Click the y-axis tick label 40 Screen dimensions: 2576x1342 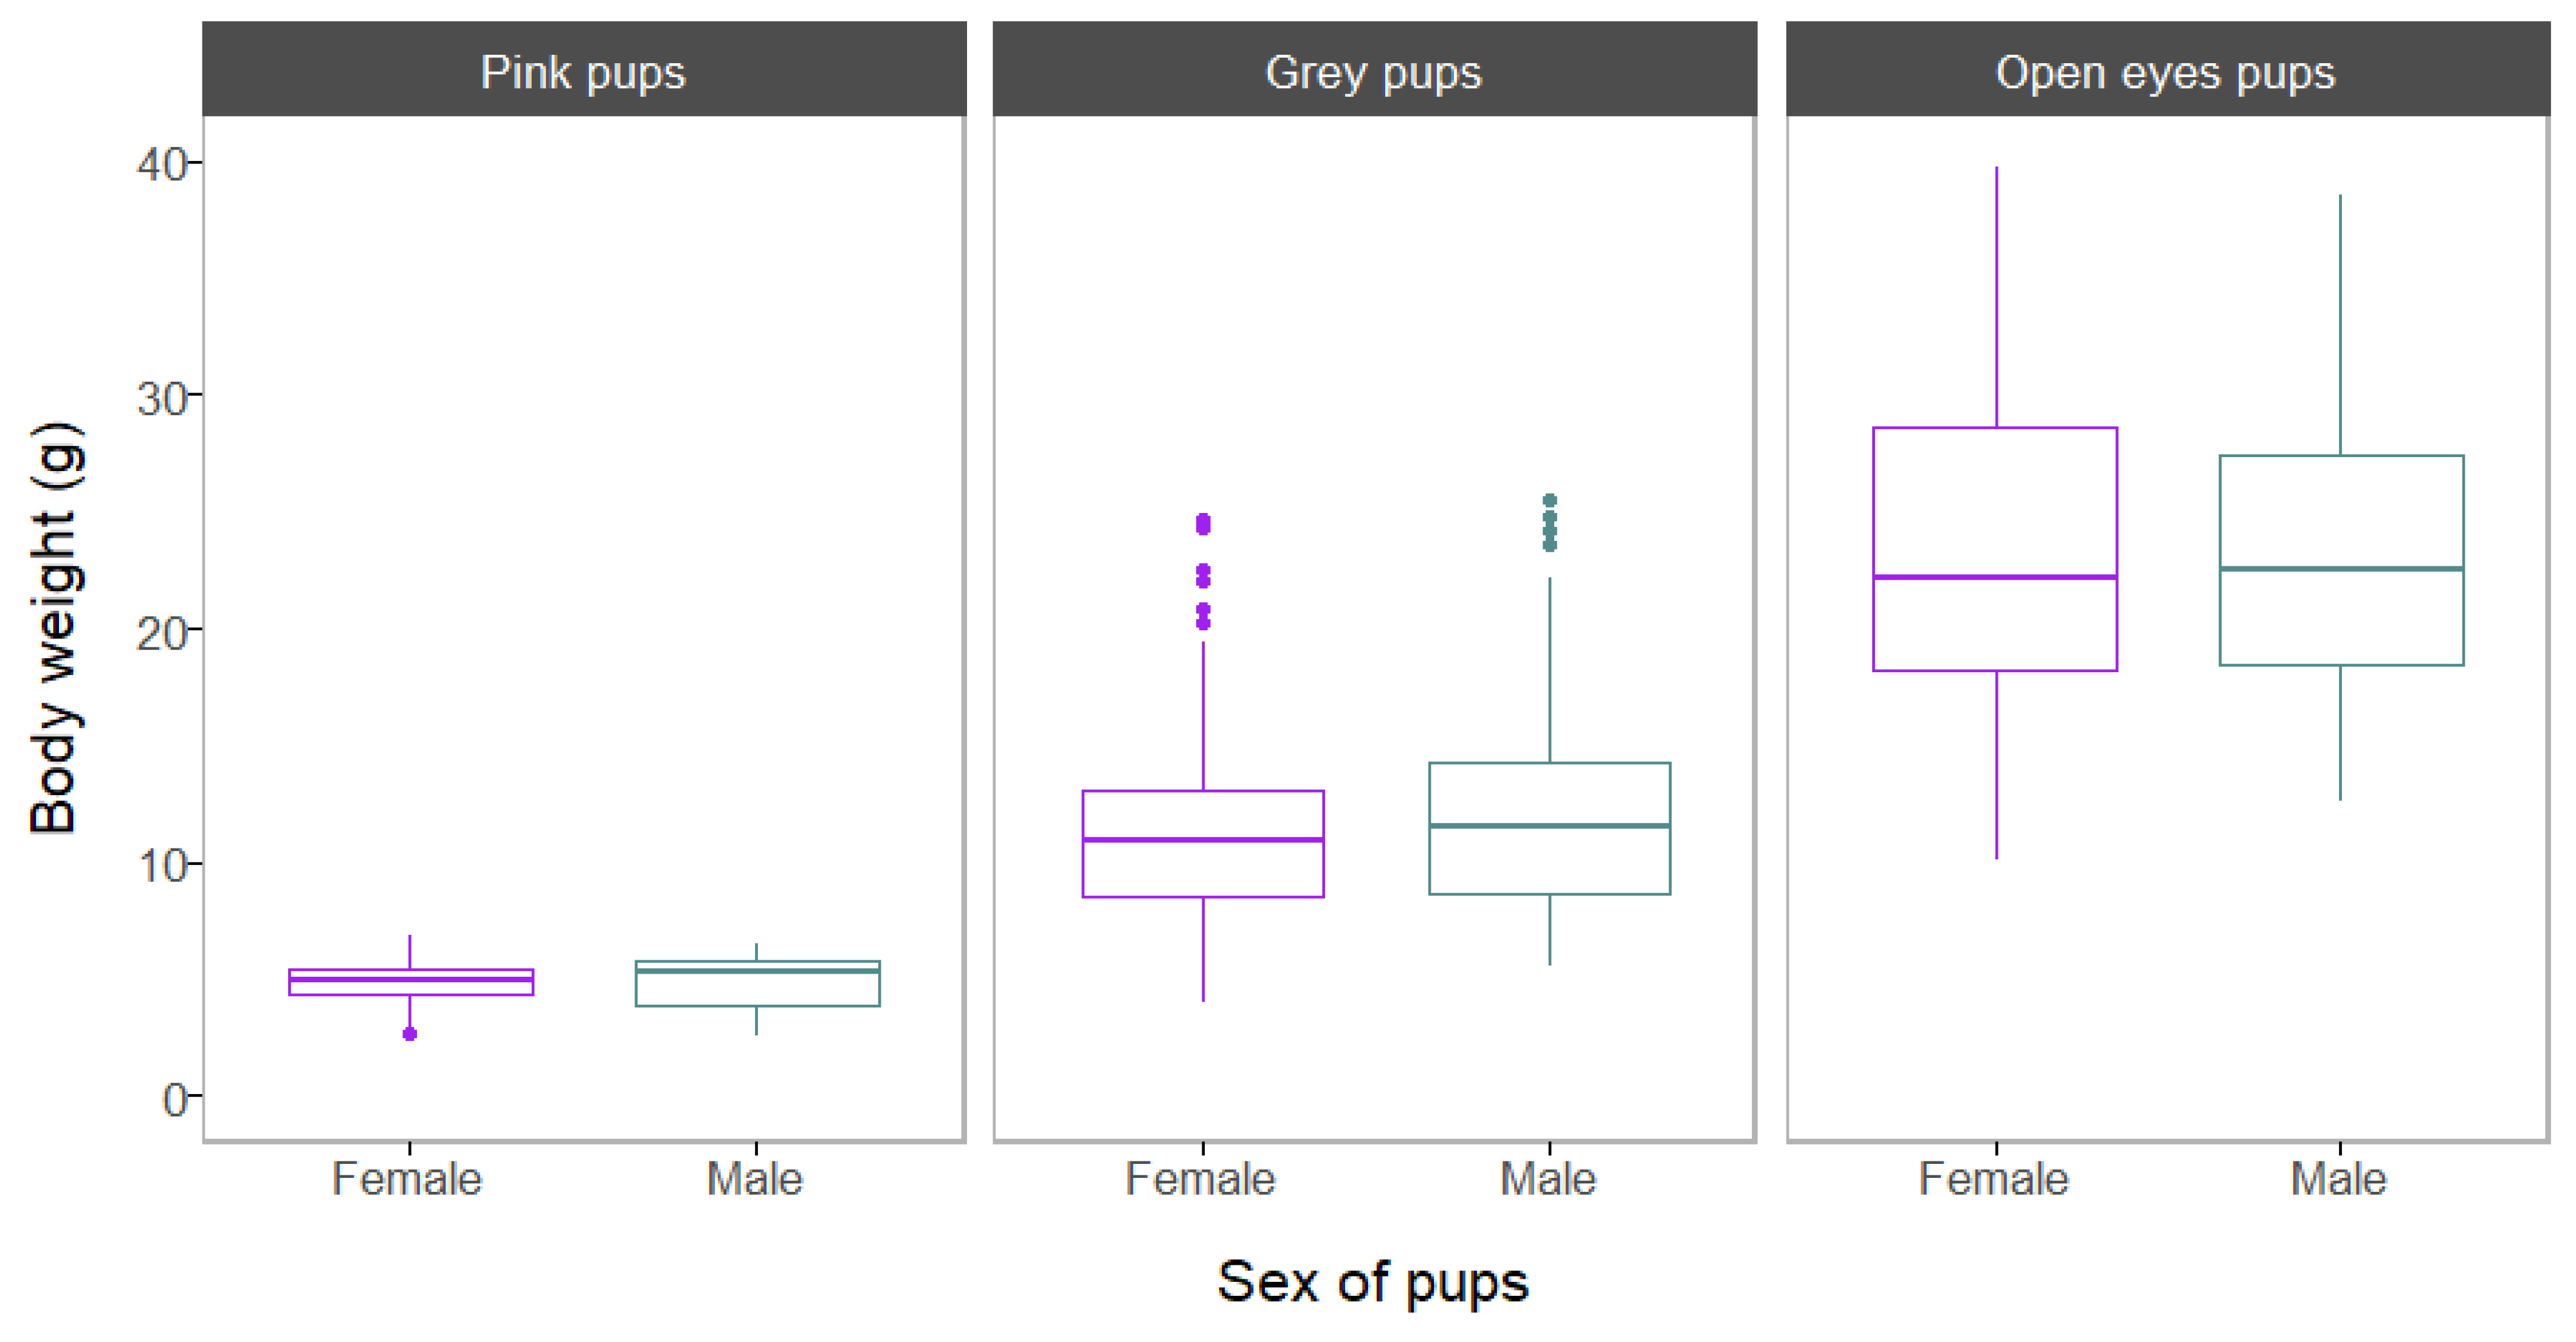pyautogui.click(x=162, y=164)
